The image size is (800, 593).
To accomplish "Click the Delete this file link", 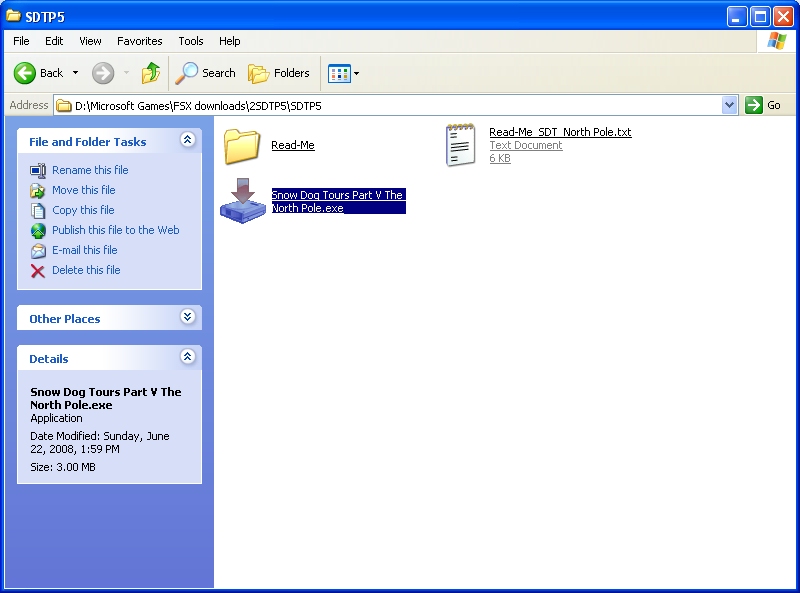I will tap(85, 270).
